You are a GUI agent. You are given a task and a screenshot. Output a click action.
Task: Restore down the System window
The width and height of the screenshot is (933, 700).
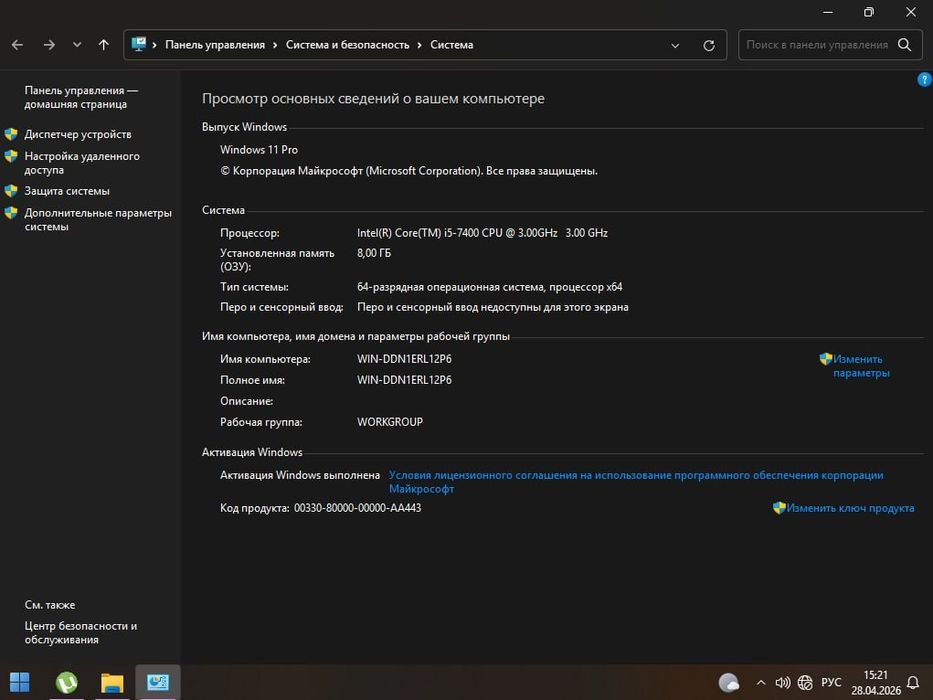click(x=869, y=12)
